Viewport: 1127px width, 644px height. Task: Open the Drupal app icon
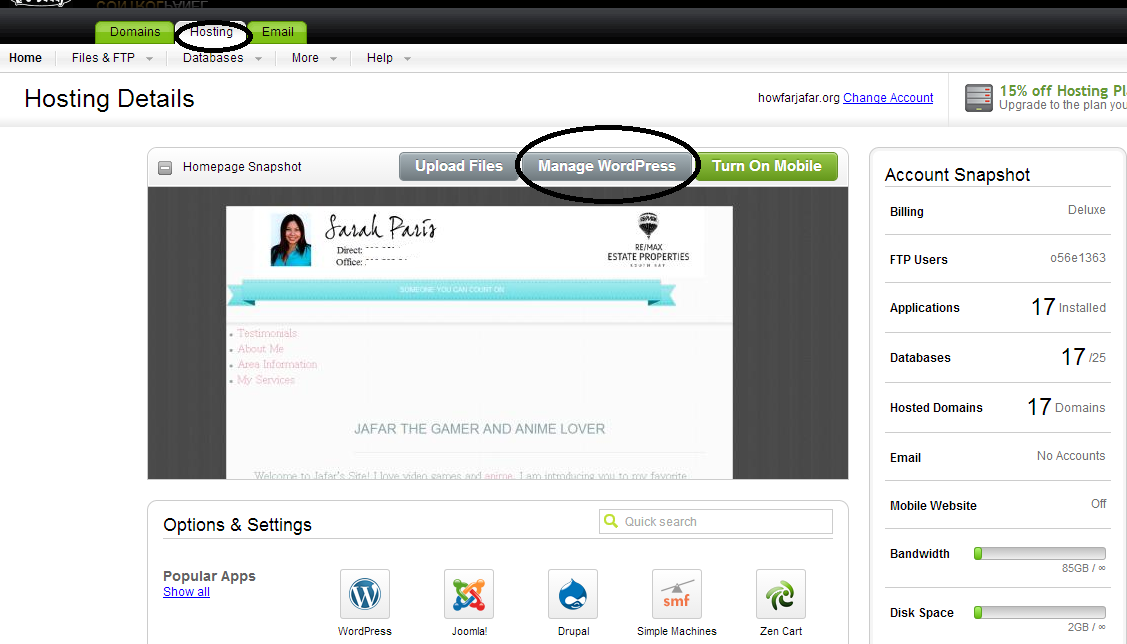573,594
